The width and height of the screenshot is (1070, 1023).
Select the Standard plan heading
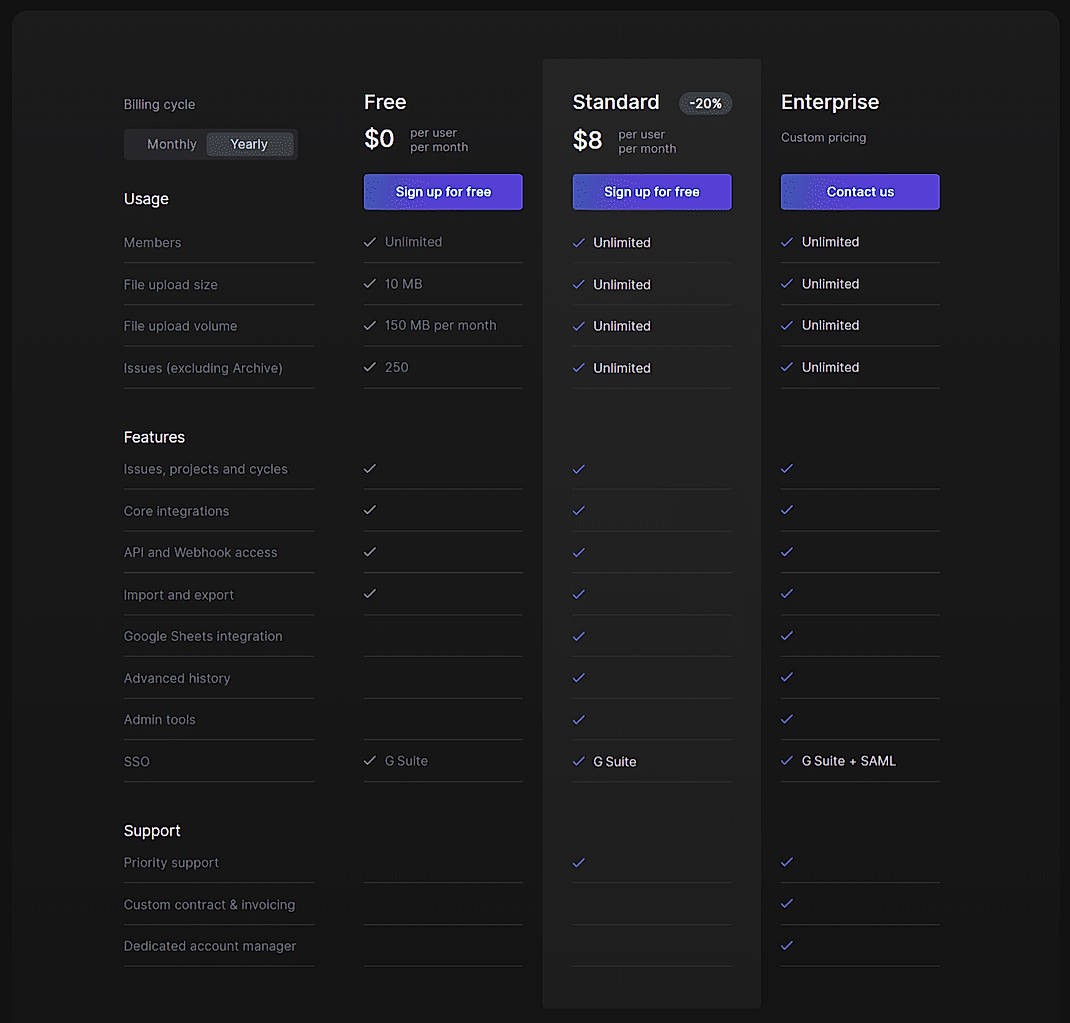(x=615, y=102)
